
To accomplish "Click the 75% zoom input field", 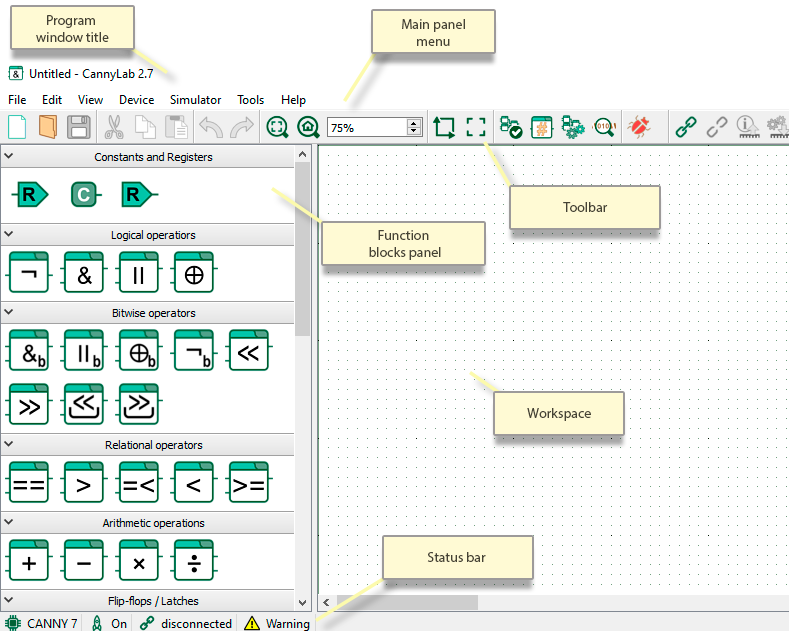I will click(x=367, y=128).
